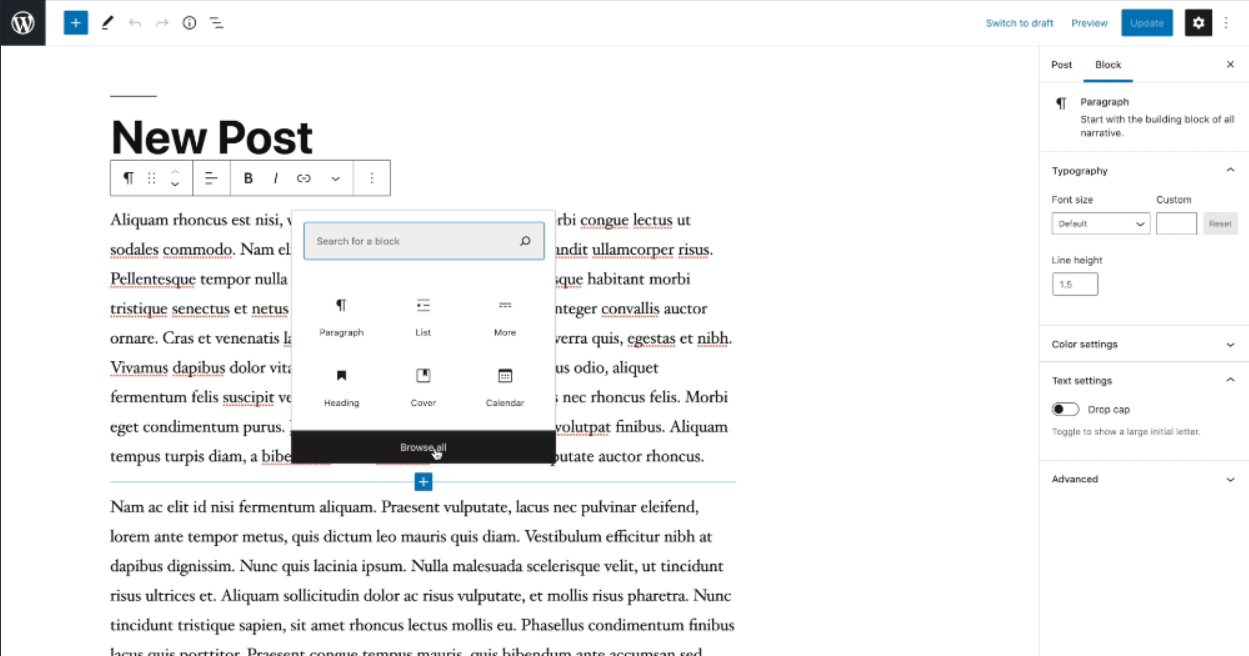
Task: Open the block list view icon
Action: (216, 22)
